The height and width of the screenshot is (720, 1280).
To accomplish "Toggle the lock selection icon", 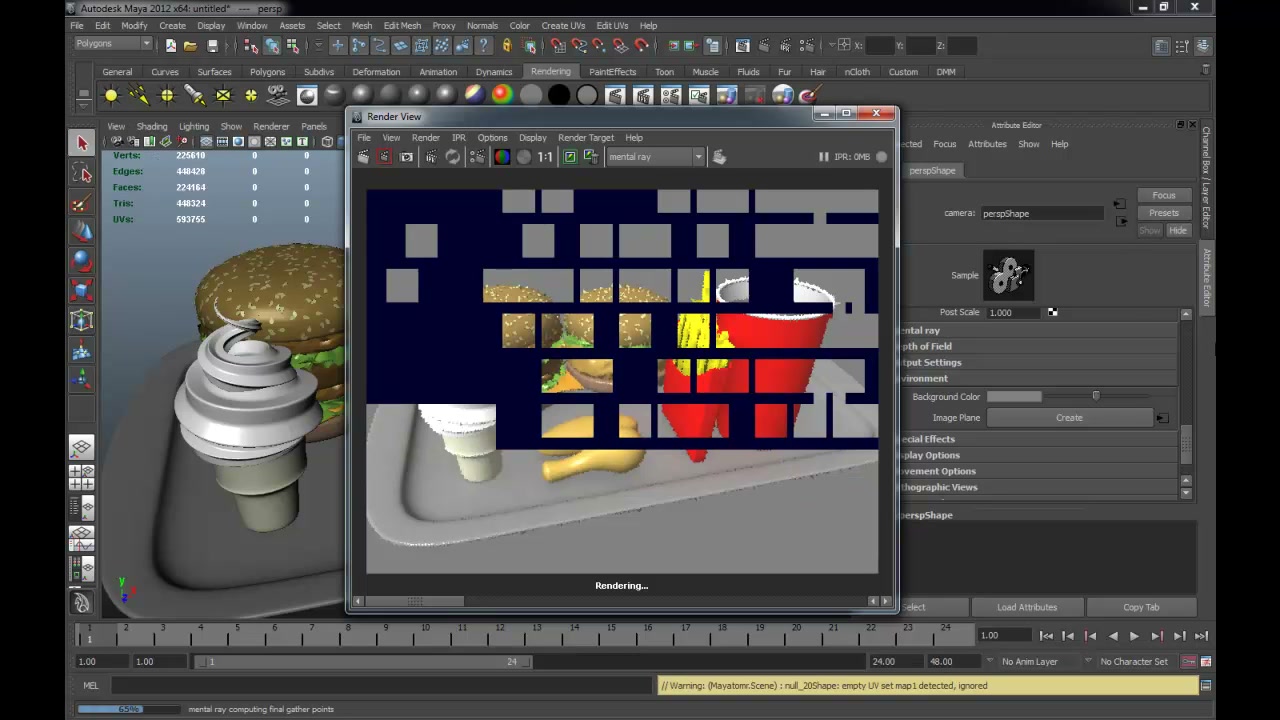I will pos(506,46).
